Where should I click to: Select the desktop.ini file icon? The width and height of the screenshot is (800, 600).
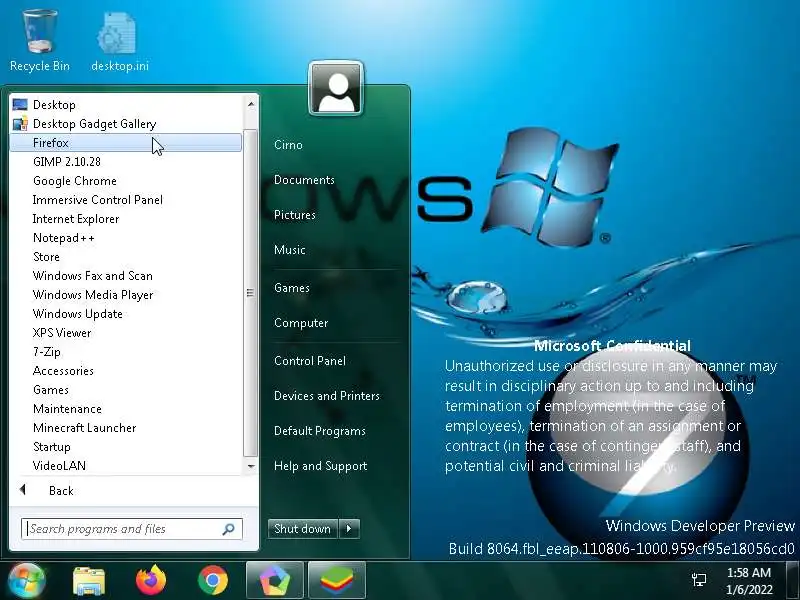119,42
